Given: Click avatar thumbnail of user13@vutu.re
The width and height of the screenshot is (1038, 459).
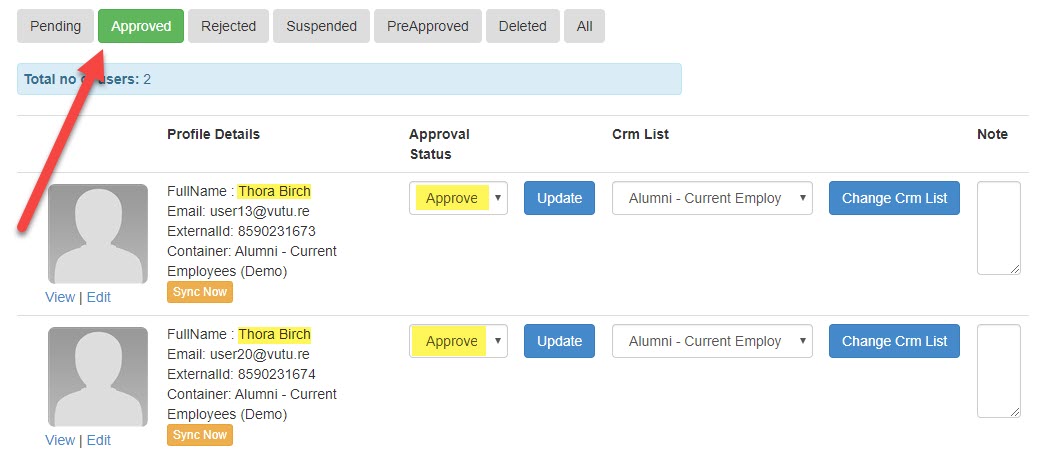Looking at the screenshot, I should point(98,234).
